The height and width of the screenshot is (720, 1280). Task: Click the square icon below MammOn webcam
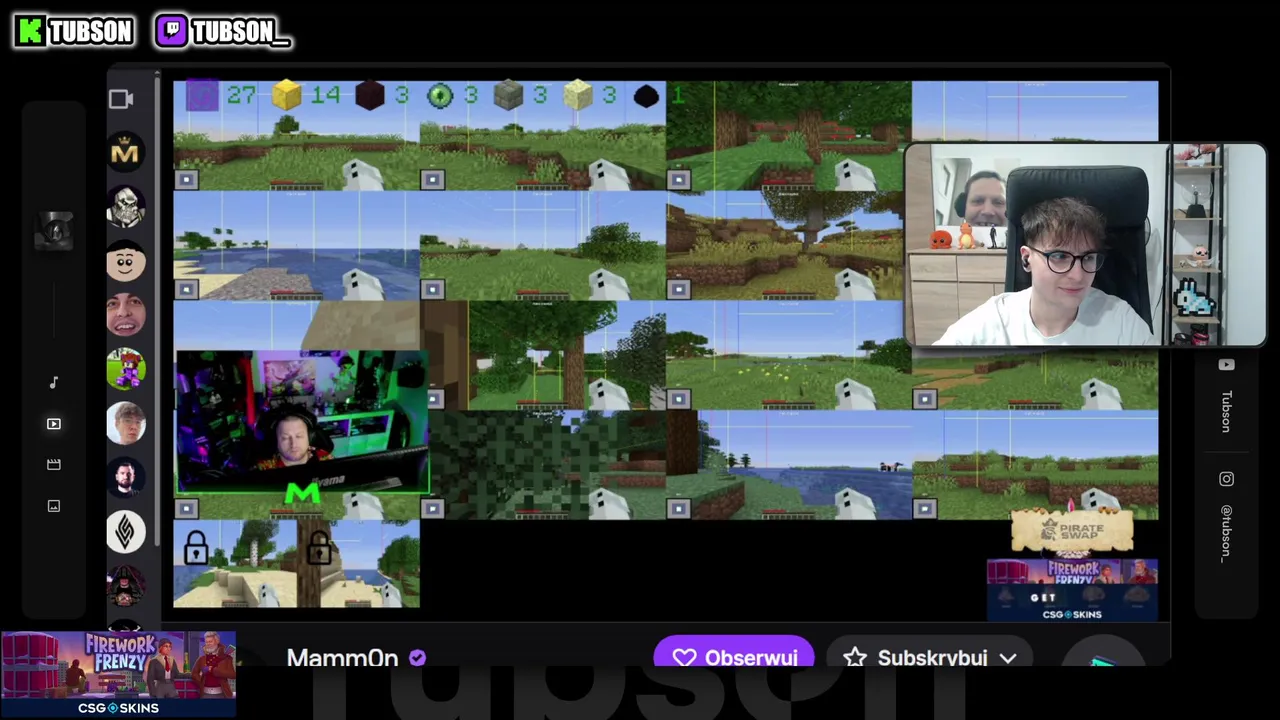coord(186,509)
